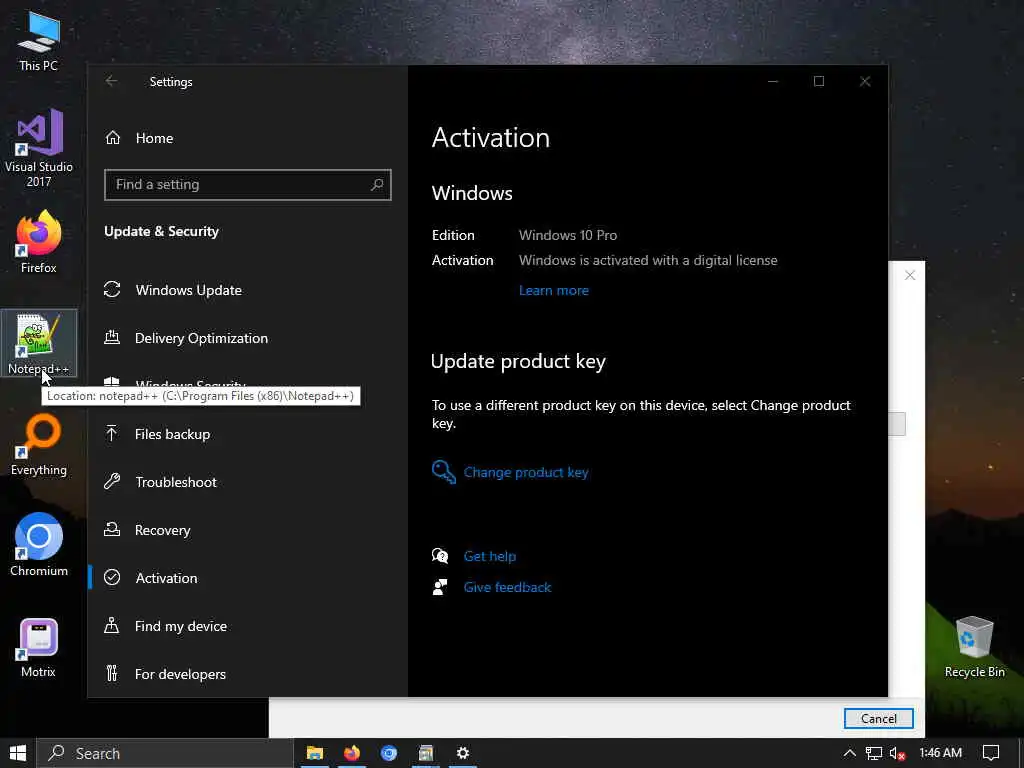1024x768 pixels.
Task: Click the network tray icon
Action: point(874,754)
